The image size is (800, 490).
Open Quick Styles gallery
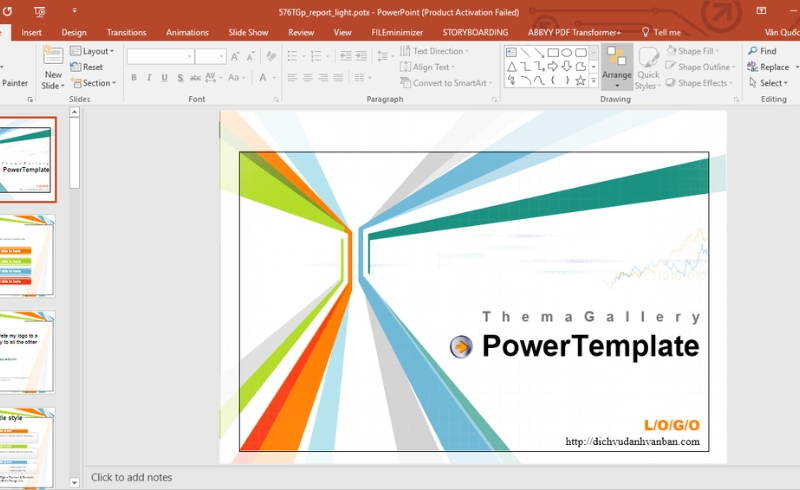[648, 68]
